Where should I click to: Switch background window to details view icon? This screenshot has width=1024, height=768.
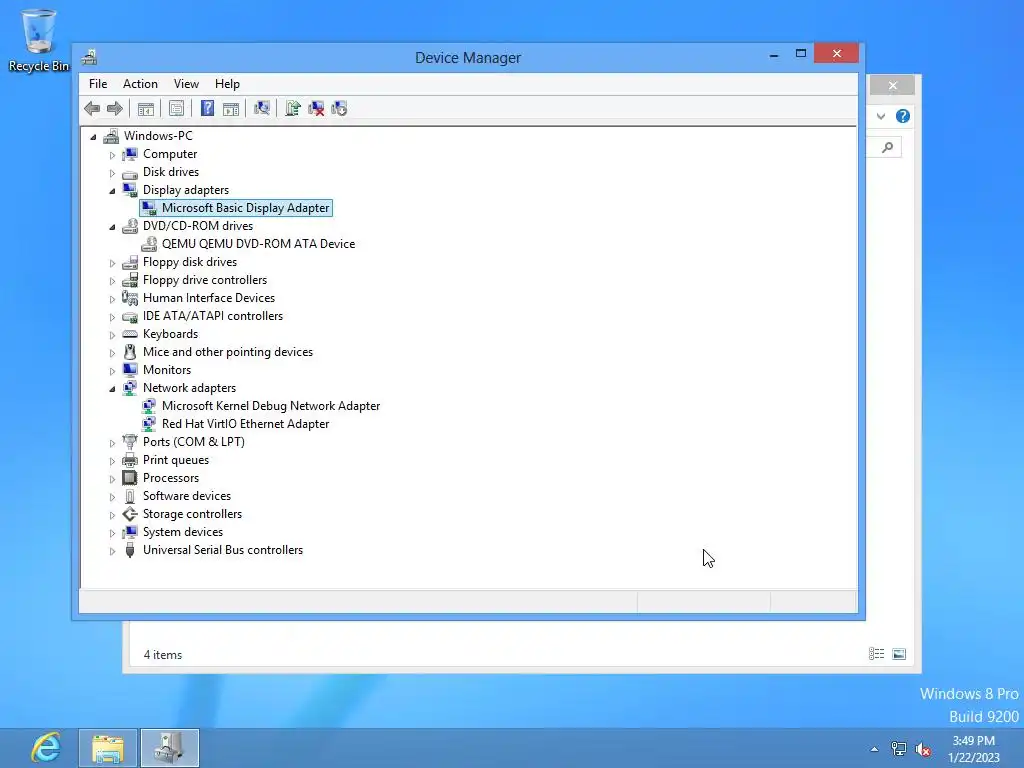(x=876, y=654)
